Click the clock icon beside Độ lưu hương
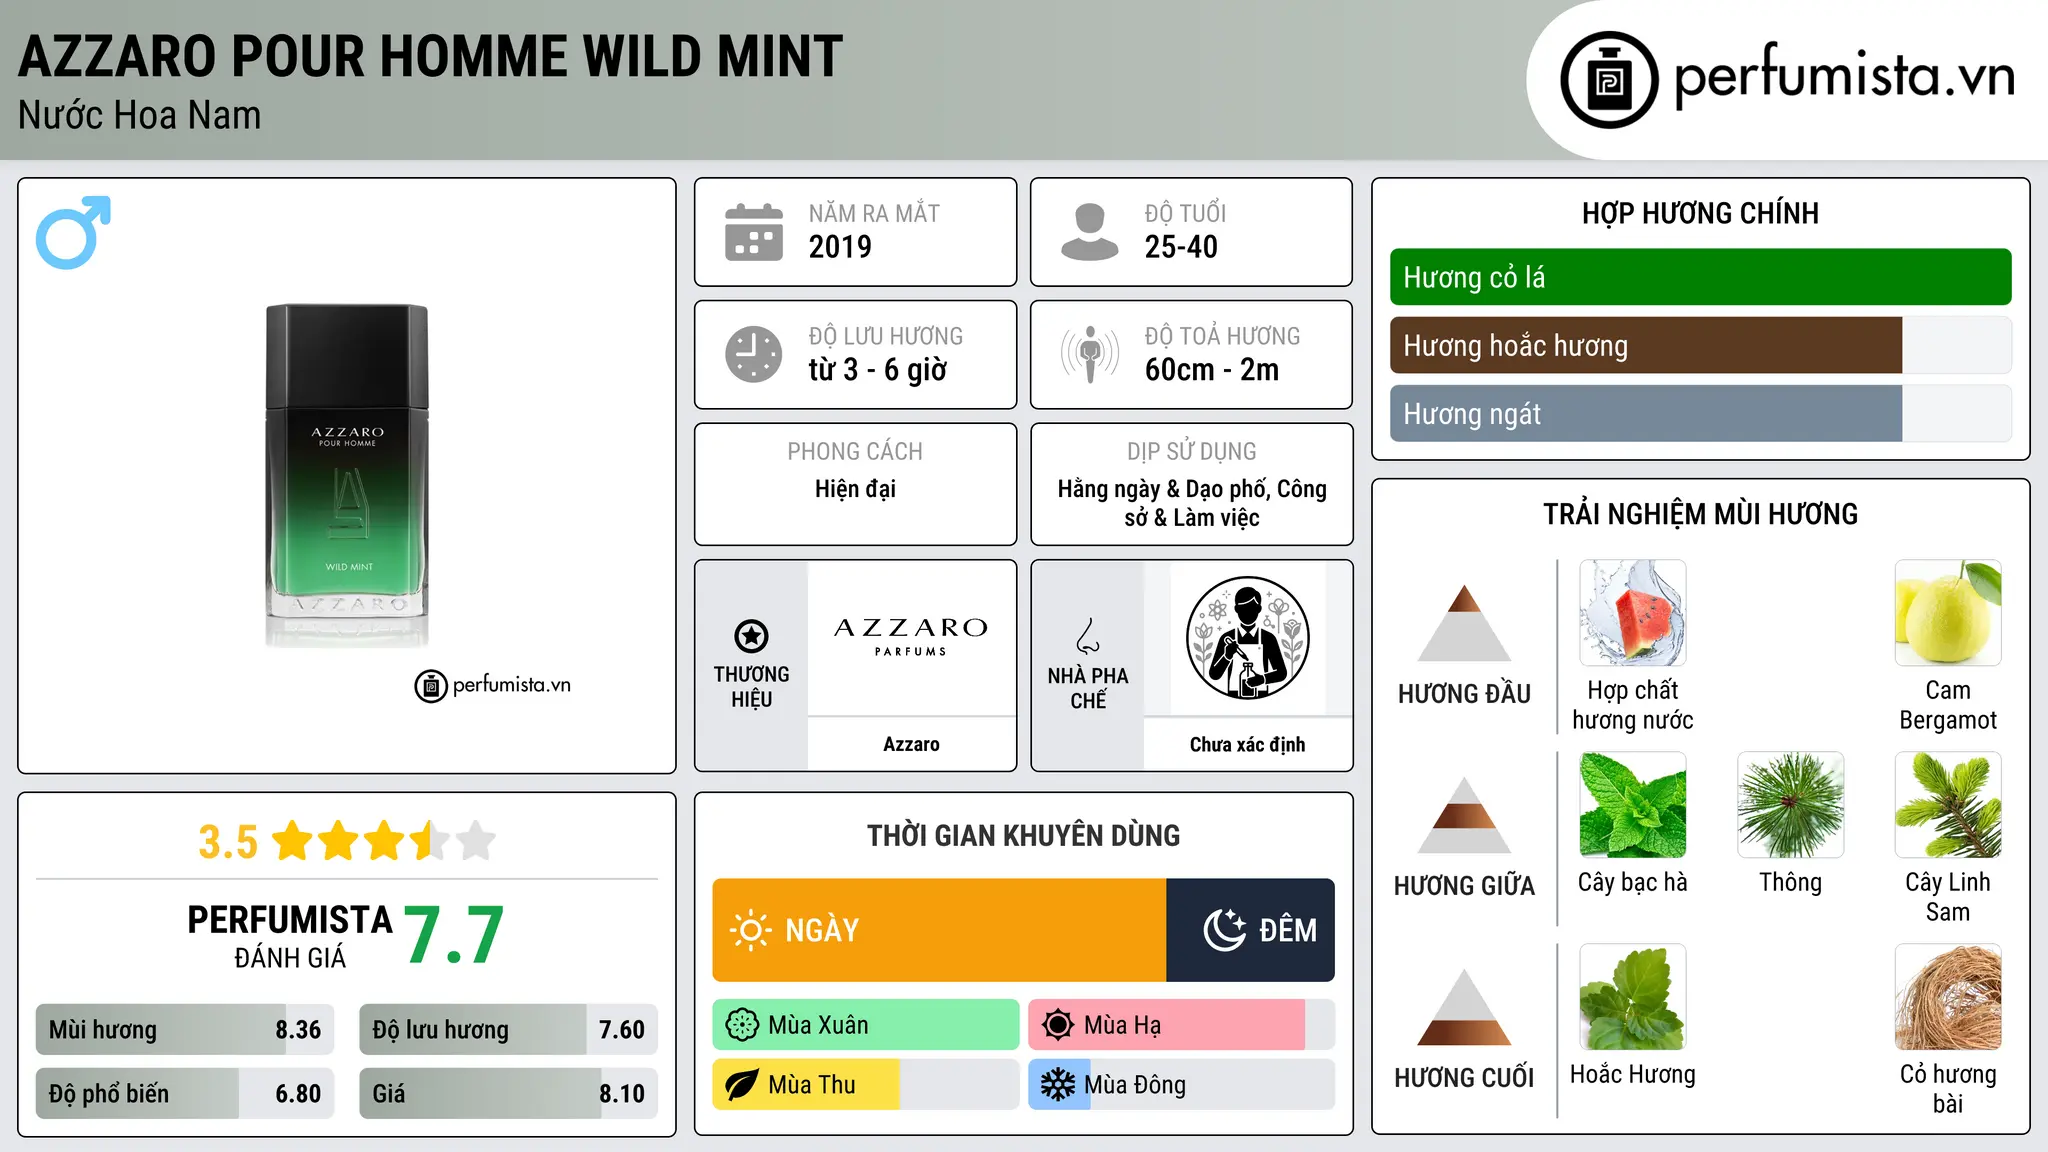This screenshot has height=1152, width=2048. pos(754,354)
